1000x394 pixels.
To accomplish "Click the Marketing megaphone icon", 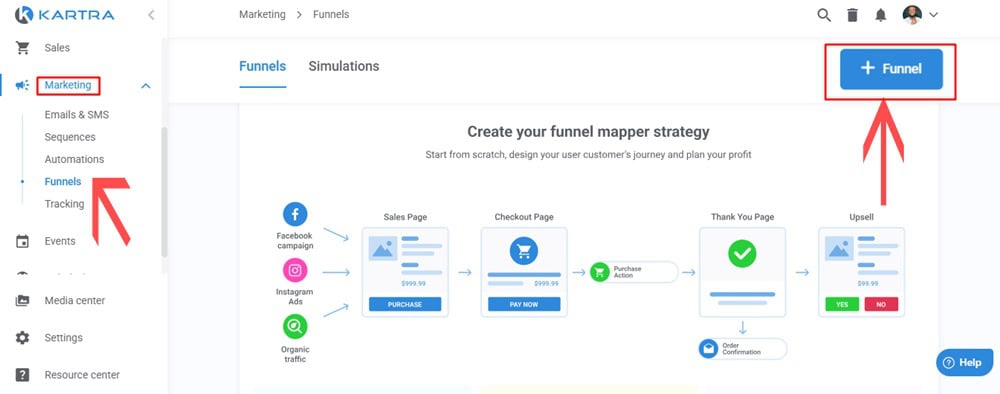I will (x=22, y=85).
